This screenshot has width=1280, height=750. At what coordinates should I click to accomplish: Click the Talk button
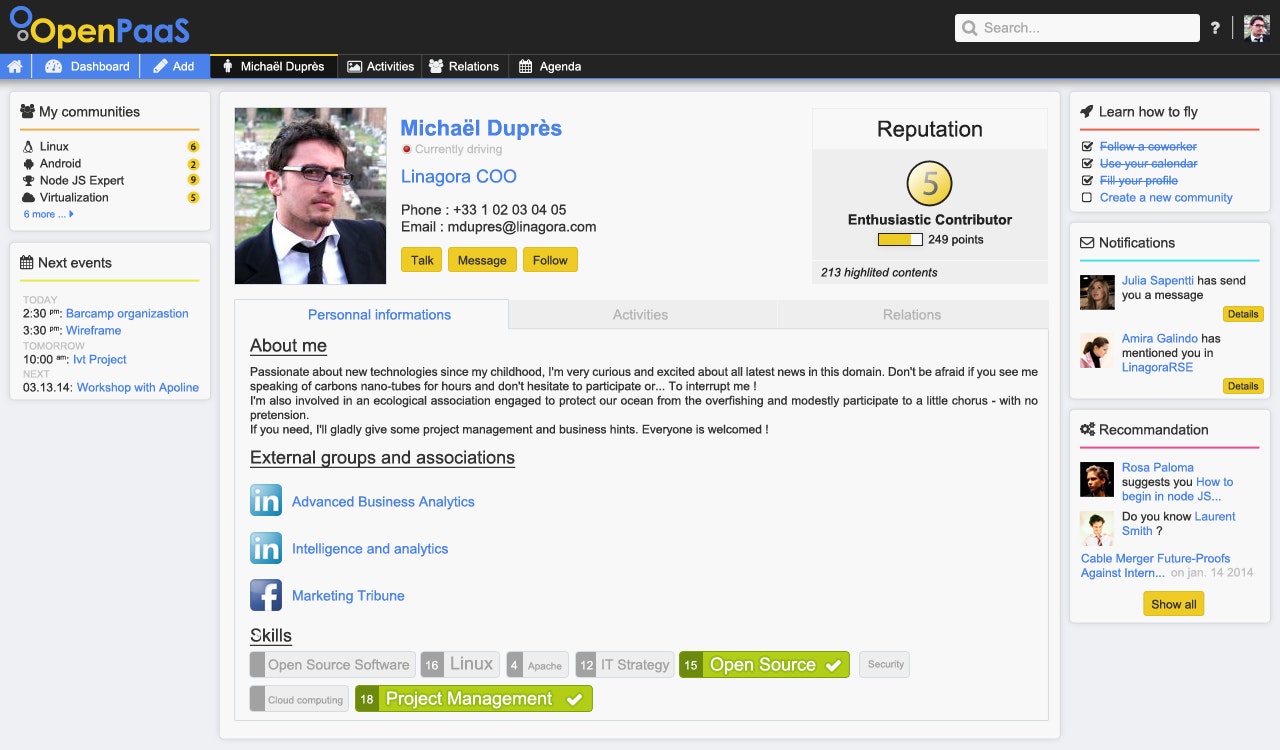click(422, 260)
